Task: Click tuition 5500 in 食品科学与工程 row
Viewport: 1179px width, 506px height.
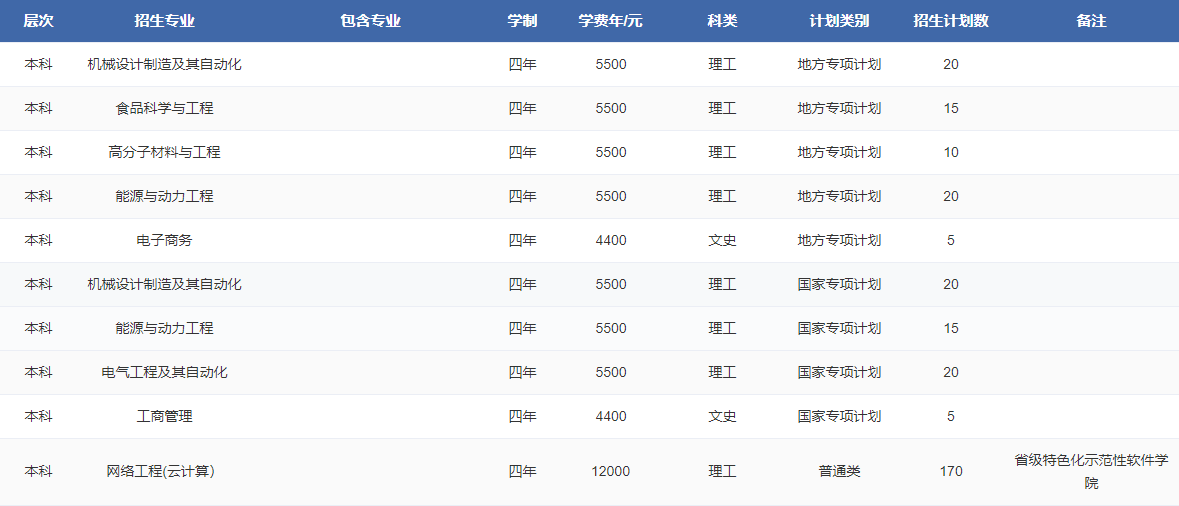Action: tap(611, 108)
